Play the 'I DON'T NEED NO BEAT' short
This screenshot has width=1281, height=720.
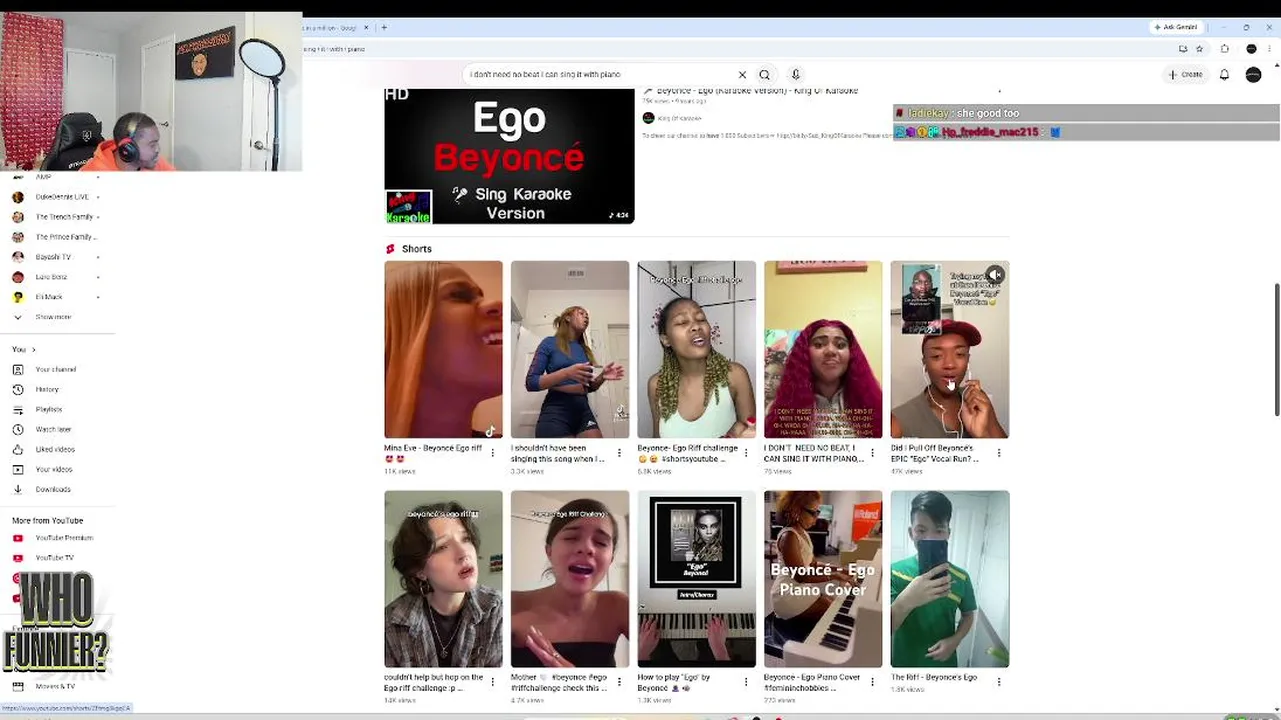coord(823,349)
